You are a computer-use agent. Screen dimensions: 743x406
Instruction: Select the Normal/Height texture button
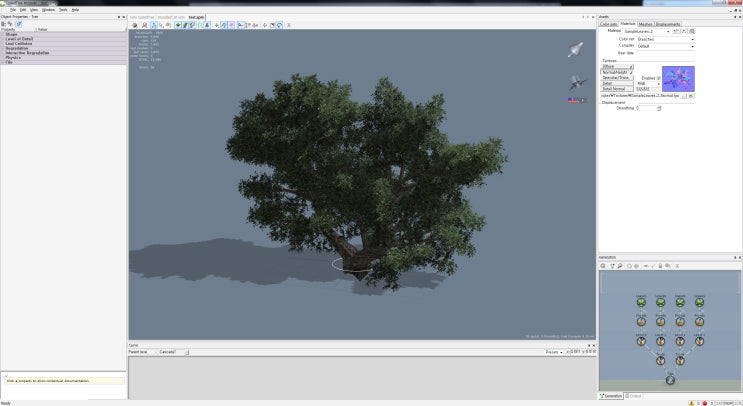pyautogui.click(x=616, y=72)
